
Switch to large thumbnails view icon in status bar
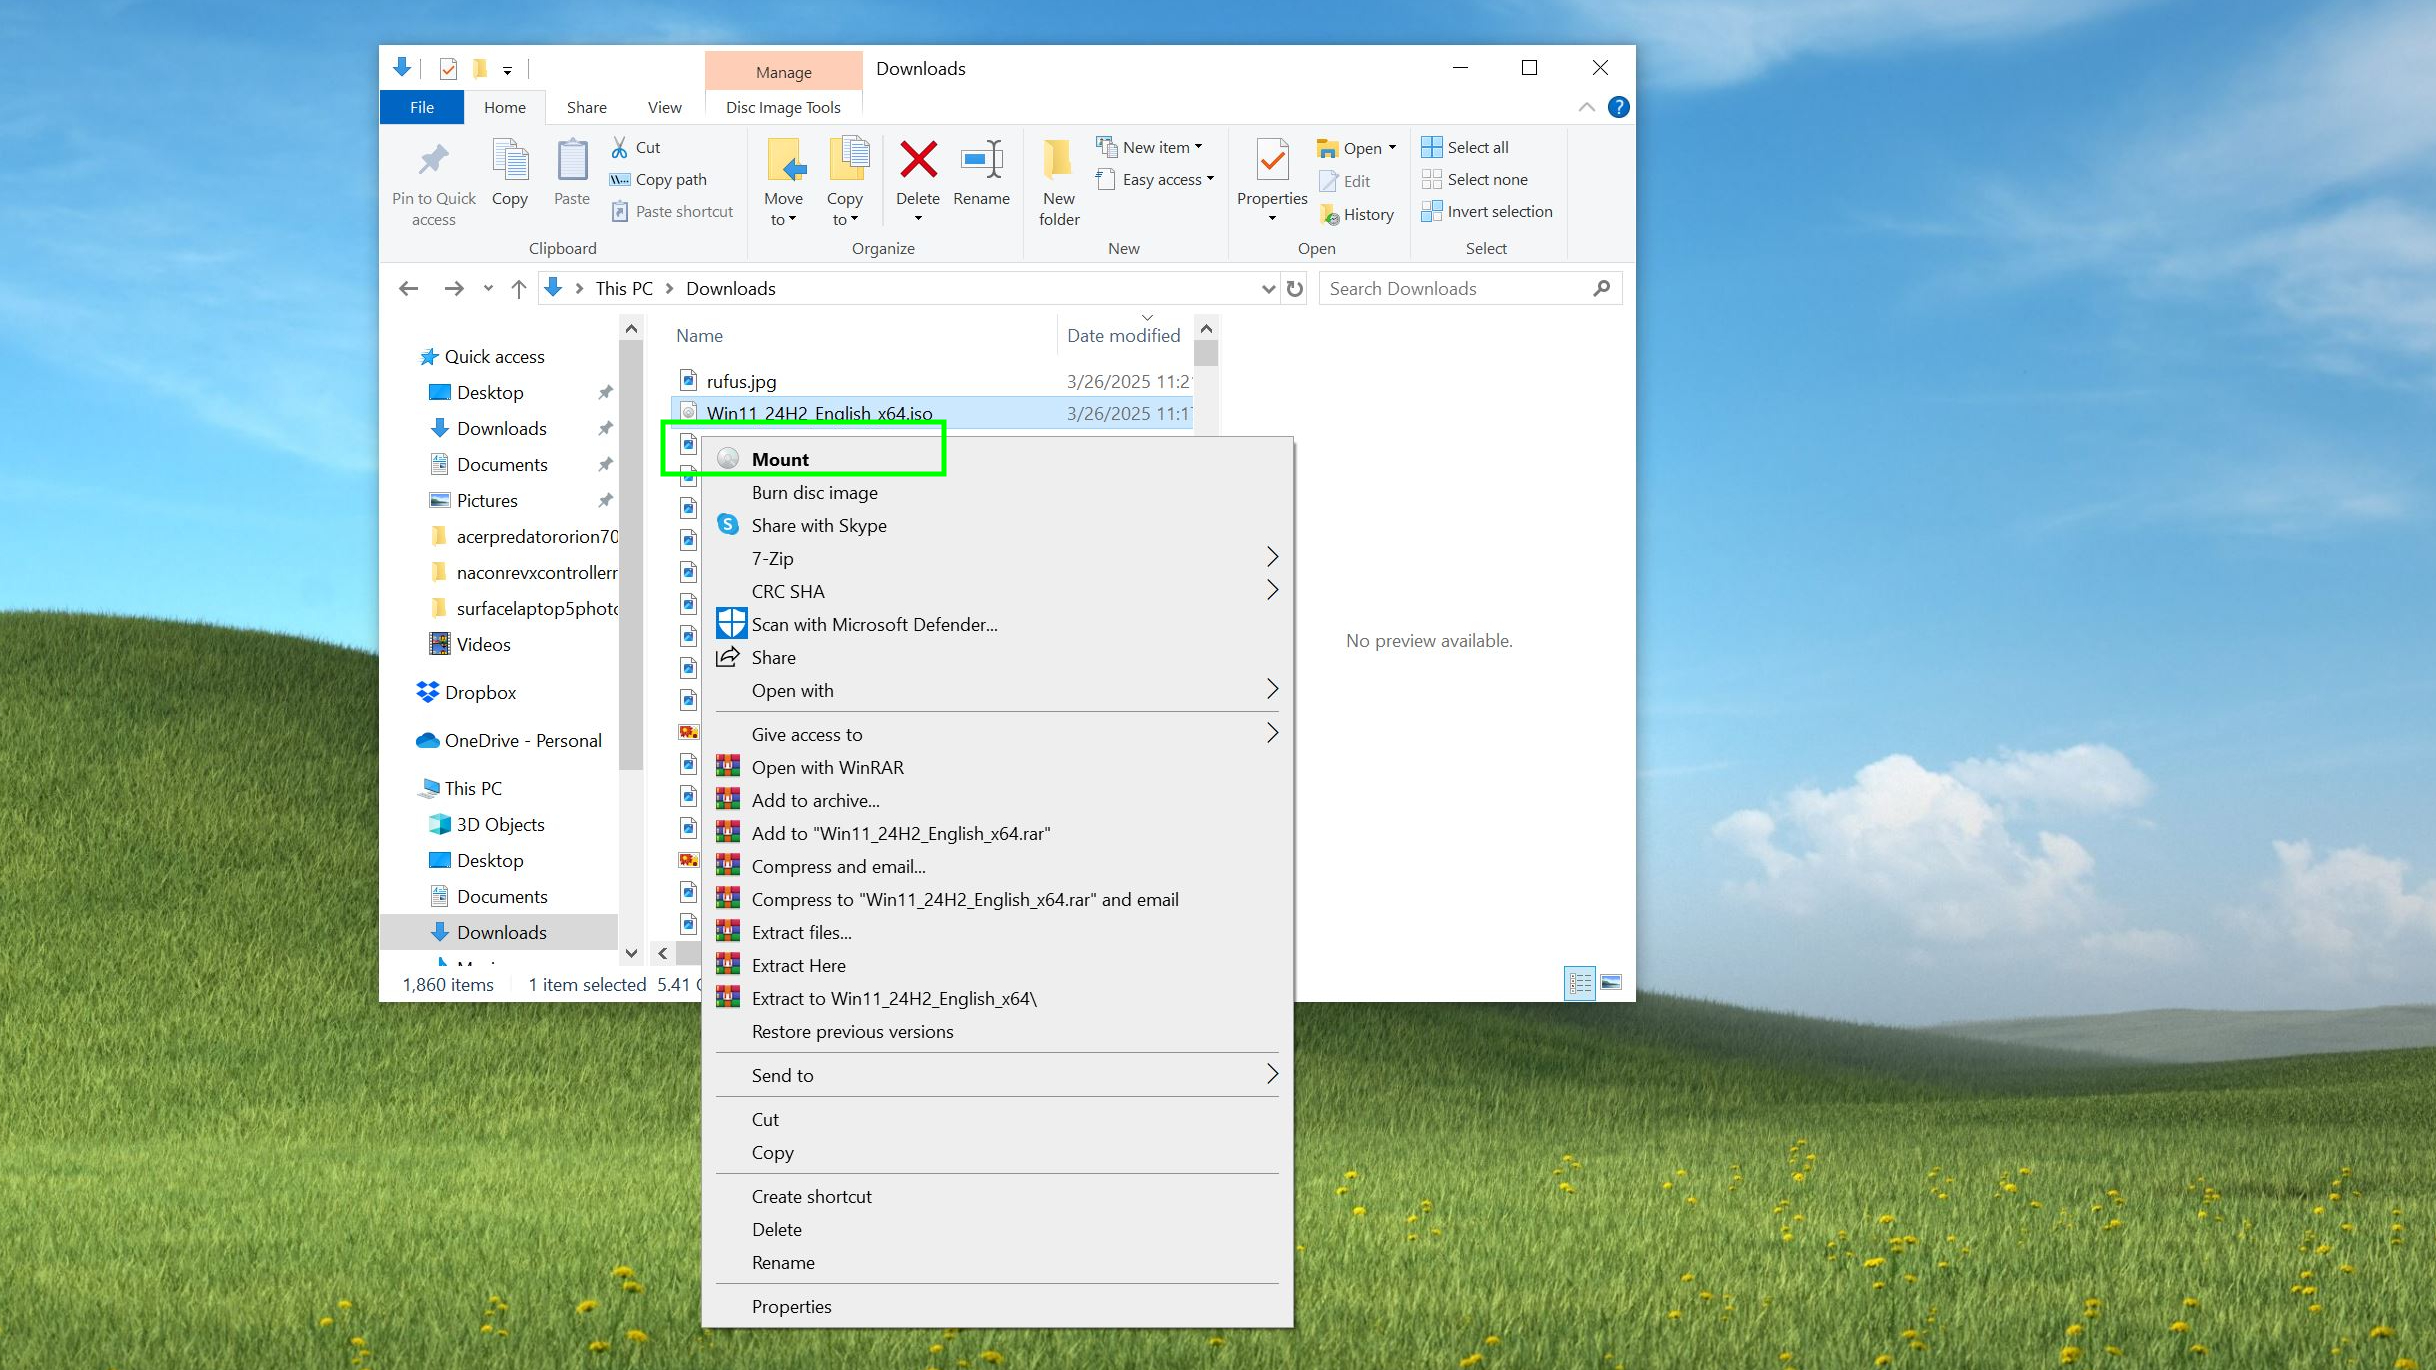[1611, 983]
